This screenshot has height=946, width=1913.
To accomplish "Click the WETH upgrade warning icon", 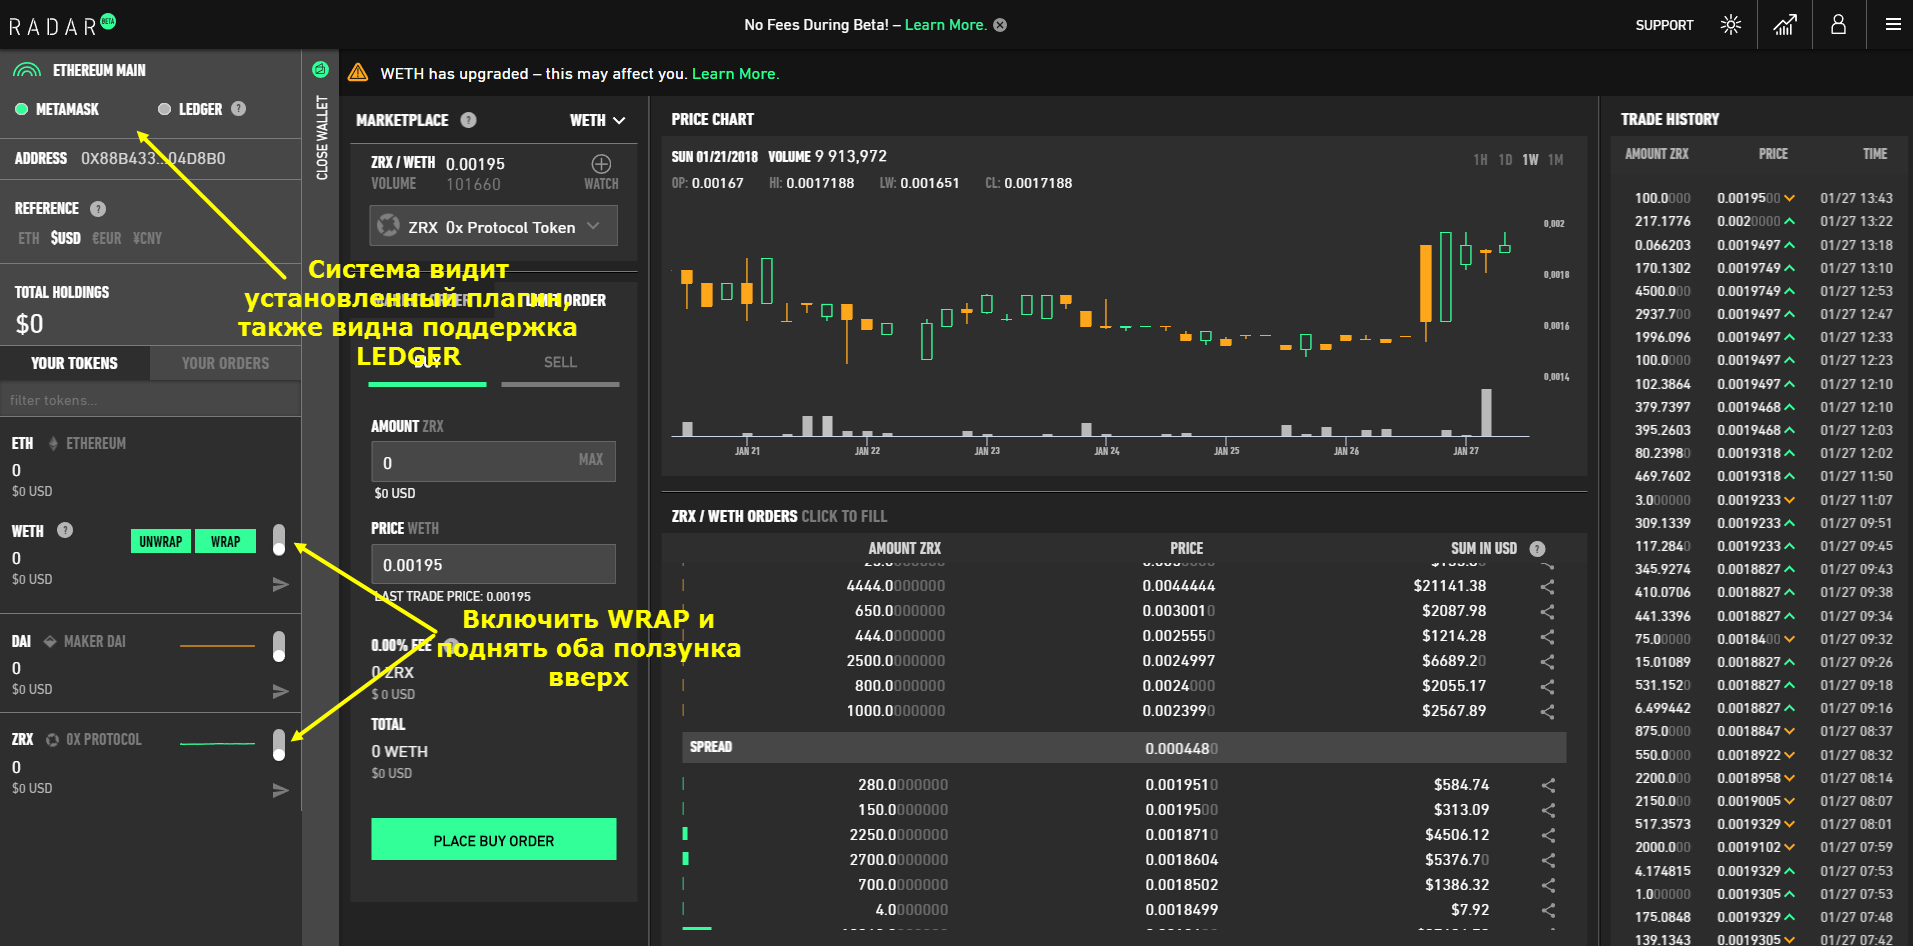I will pos(358,73).
